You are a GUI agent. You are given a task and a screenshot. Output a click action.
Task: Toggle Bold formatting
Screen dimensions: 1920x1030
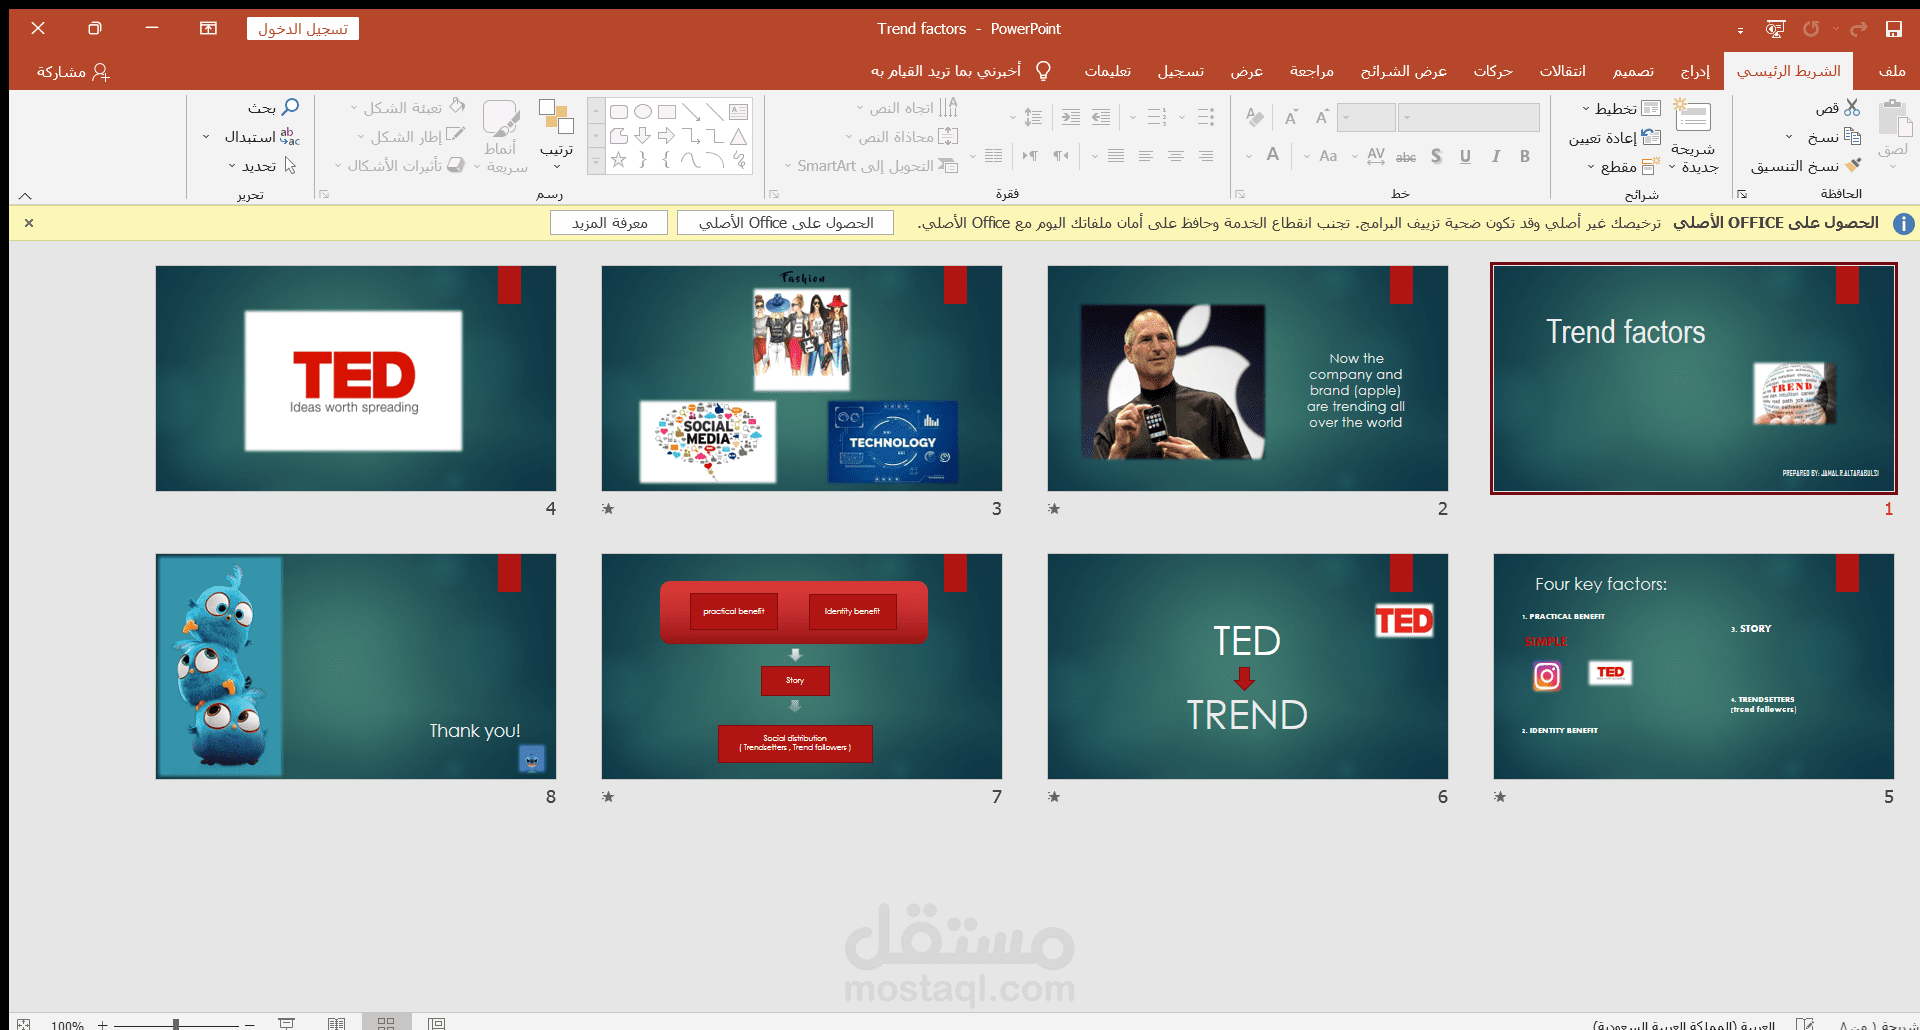(x=1525, y=156)
